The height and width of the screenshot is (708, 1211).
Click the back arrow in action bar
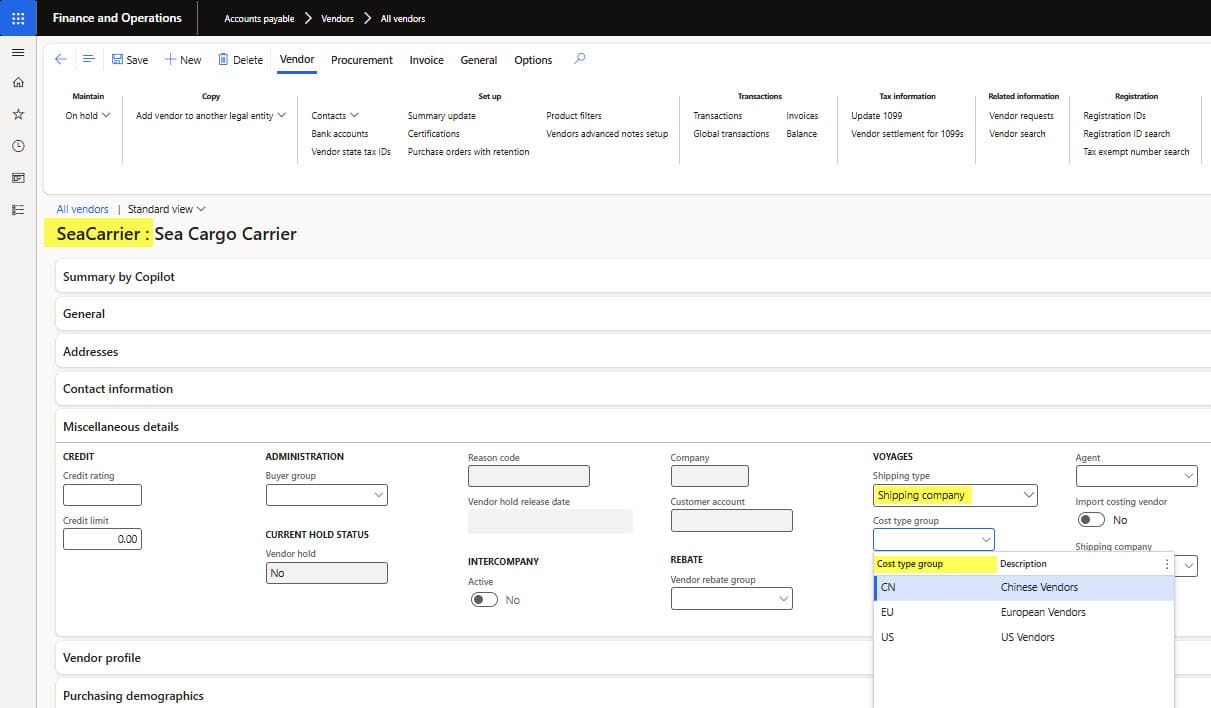(x=61, y=59)
